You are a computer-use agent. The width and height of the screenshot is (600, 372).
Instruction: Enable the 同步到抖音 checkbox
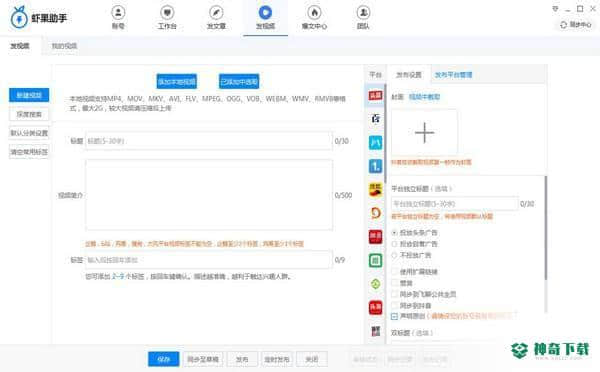pyautogui.click(x=394, y=305)
